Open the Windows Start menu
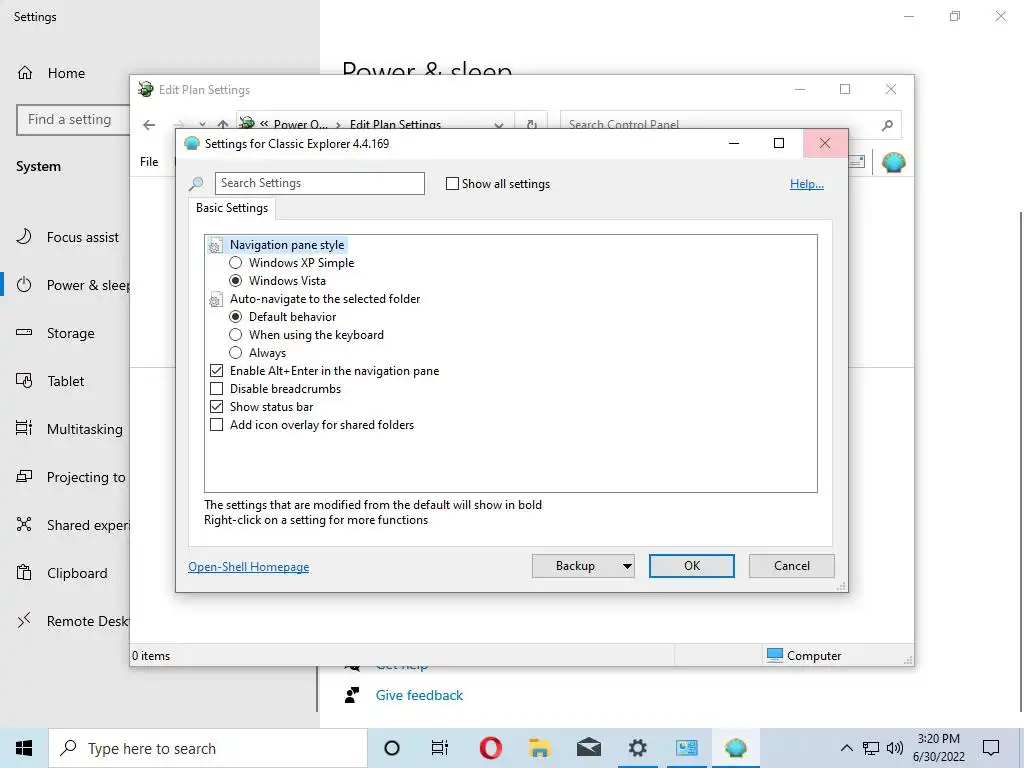The height and width of the screenshot is (768, 1024). pyautogui.click(x=24, y=748)
